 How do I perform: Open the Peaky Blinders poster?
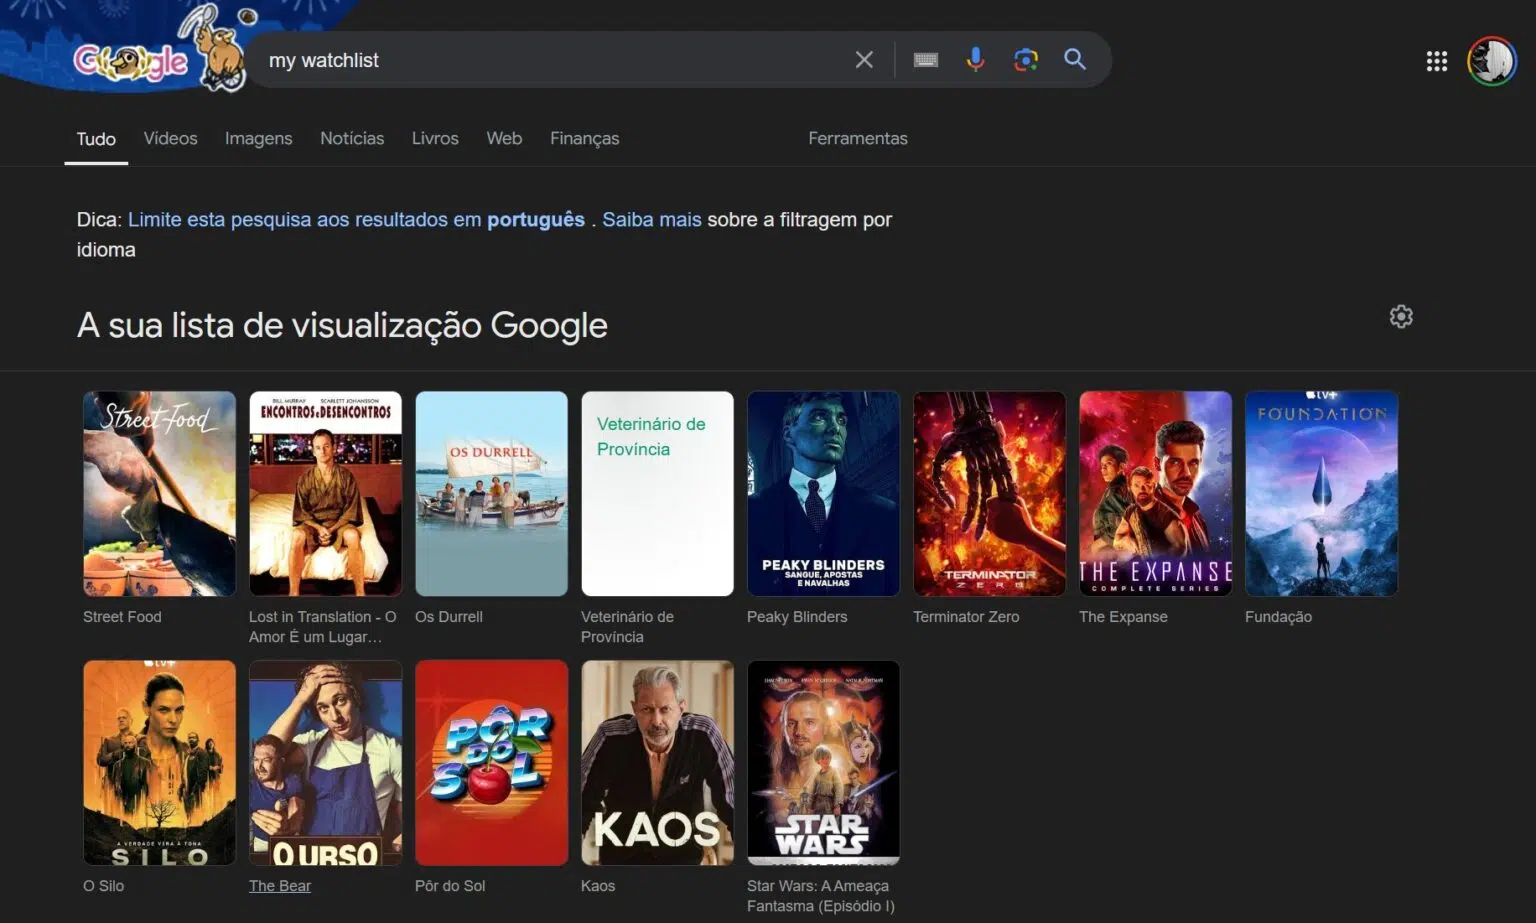point(824,494)
